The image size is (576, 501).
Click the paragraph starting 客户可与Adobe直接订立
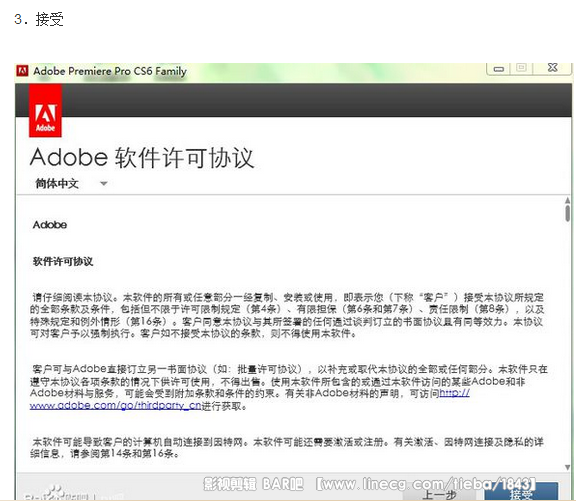289,387
